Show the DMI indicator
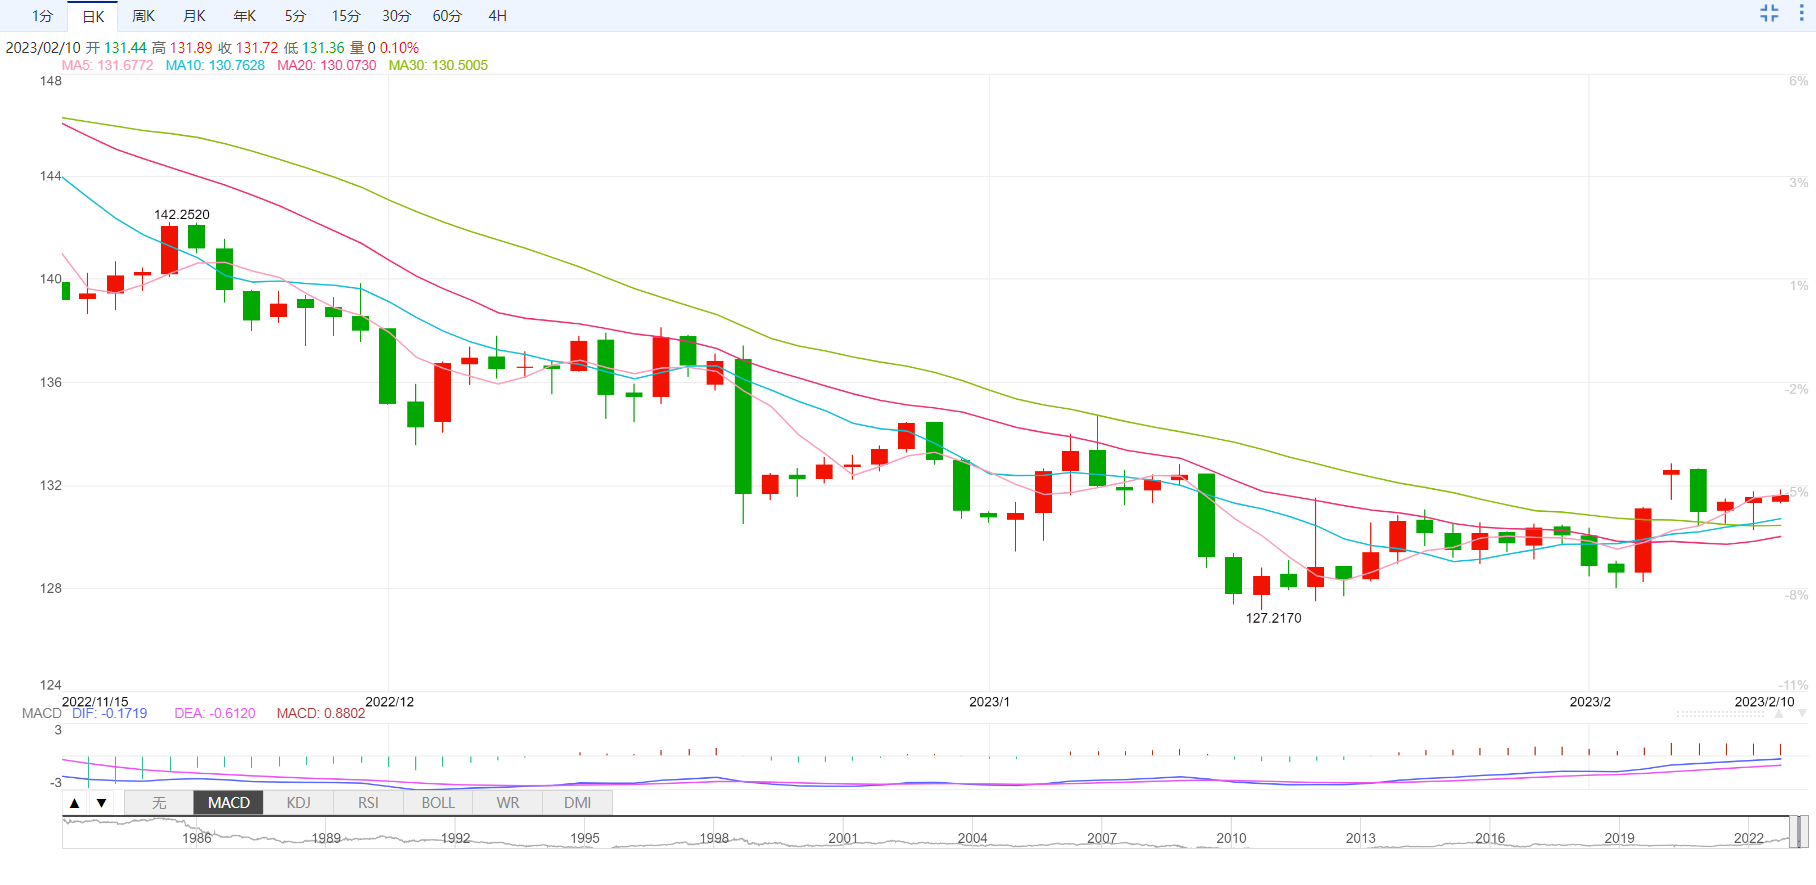The height and width of the screenshot is (885, 1816). click(x=577, y=803)
